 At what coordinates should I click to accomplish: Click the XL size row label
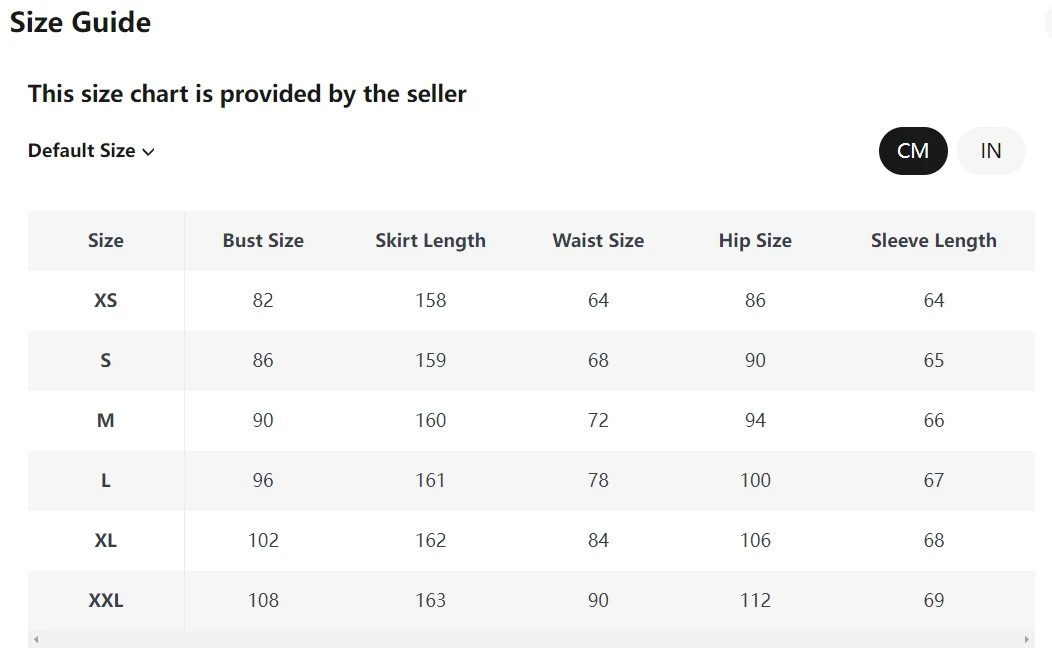pos(105,541)
